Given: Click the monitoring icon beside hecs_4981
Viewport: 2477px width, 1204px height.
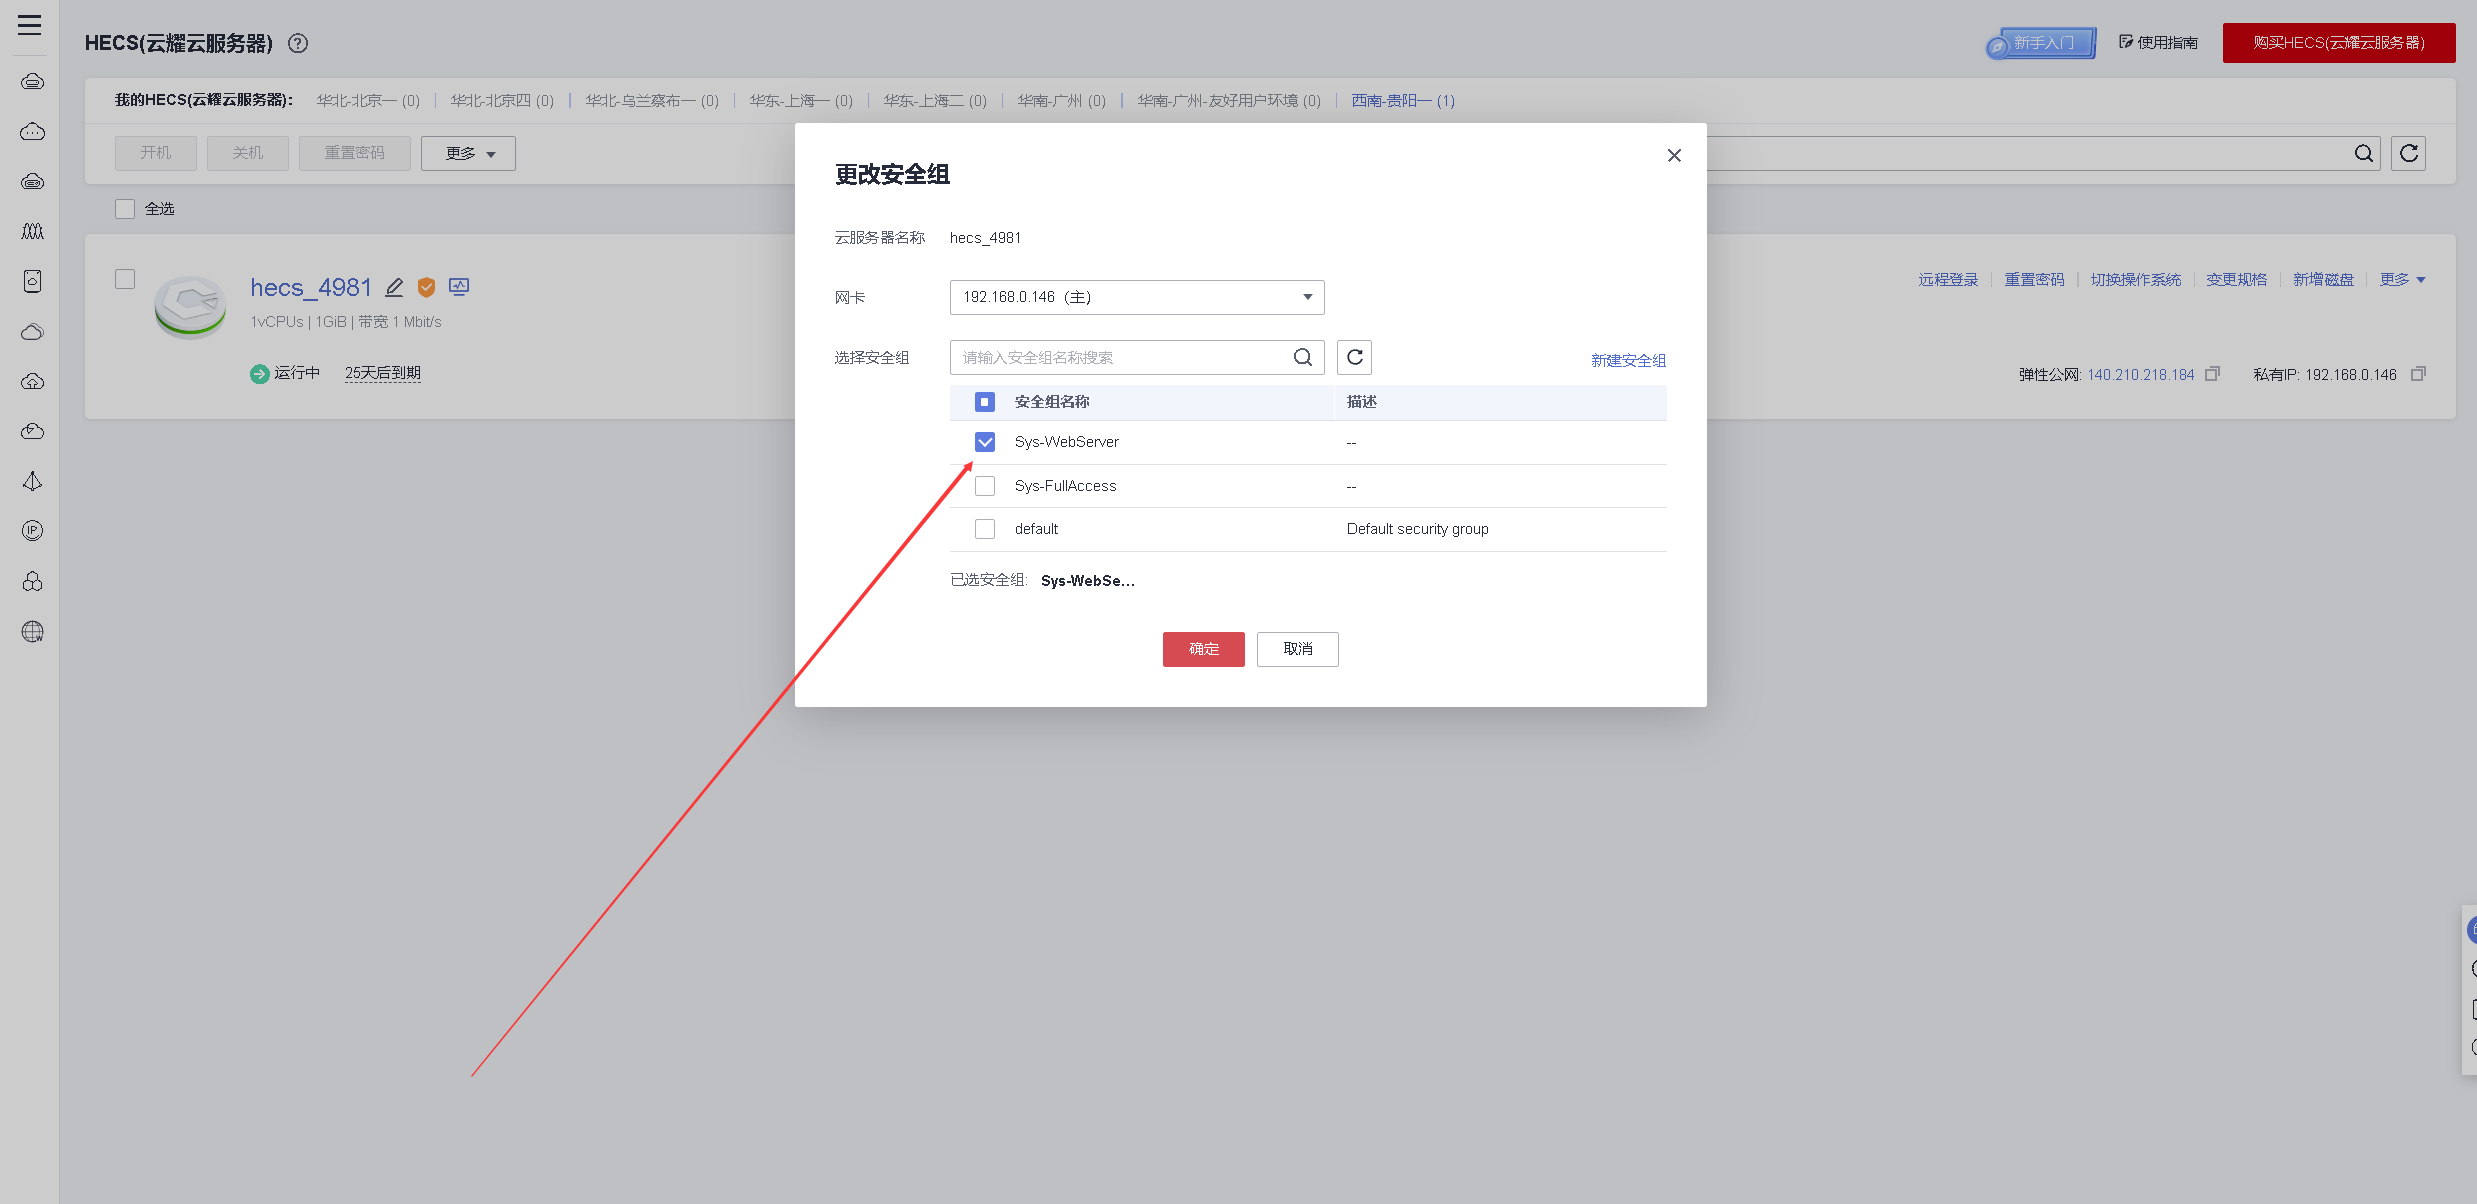Looking at the screenshot, I should [459, 287].
